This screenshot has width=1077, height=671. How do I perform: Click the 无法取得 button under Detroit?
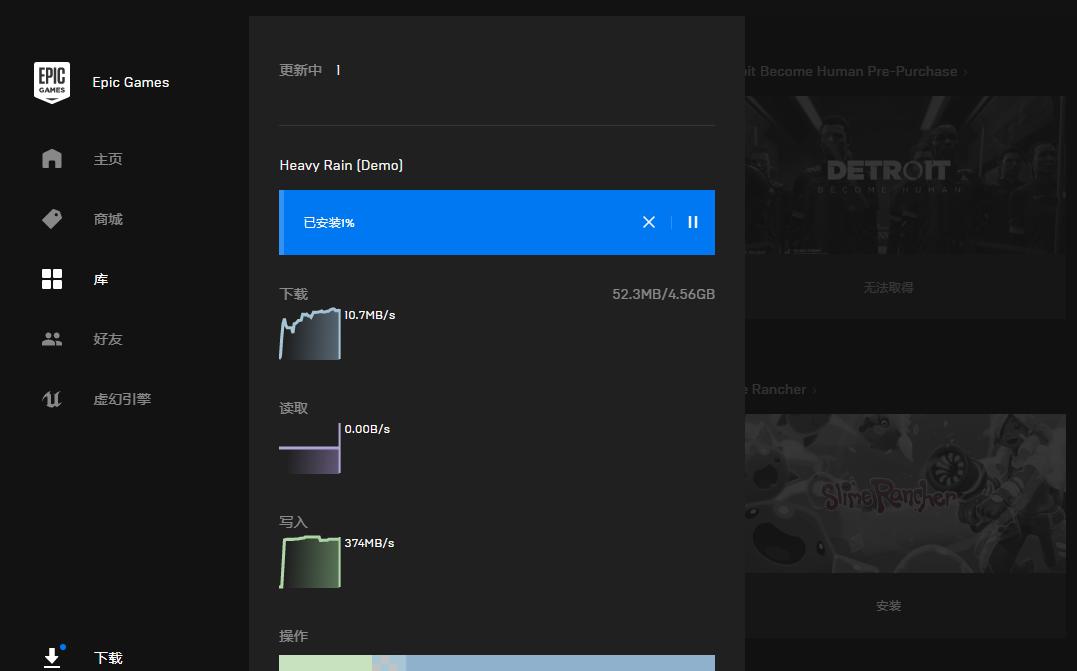tap(888, 287)
